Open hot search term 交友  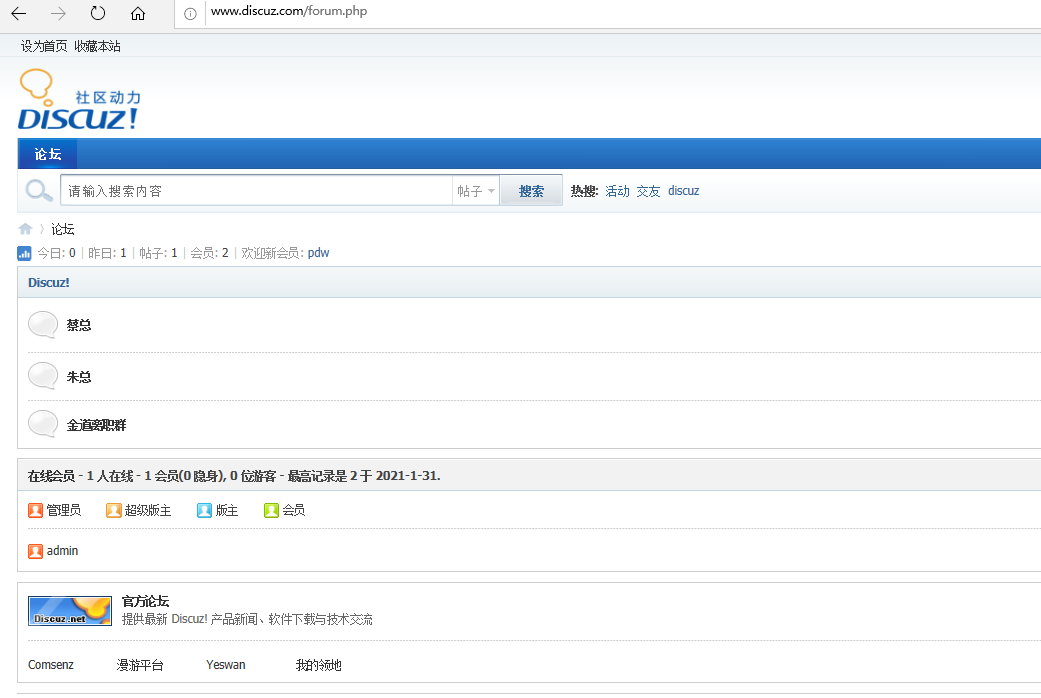point(648,191)
